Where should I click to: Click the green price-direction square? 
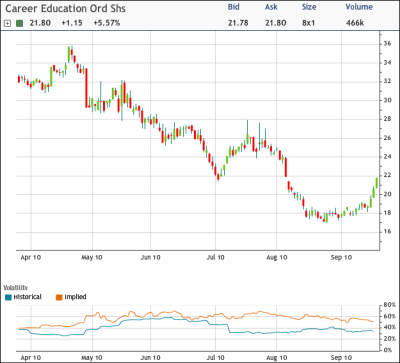pos(19,24)
